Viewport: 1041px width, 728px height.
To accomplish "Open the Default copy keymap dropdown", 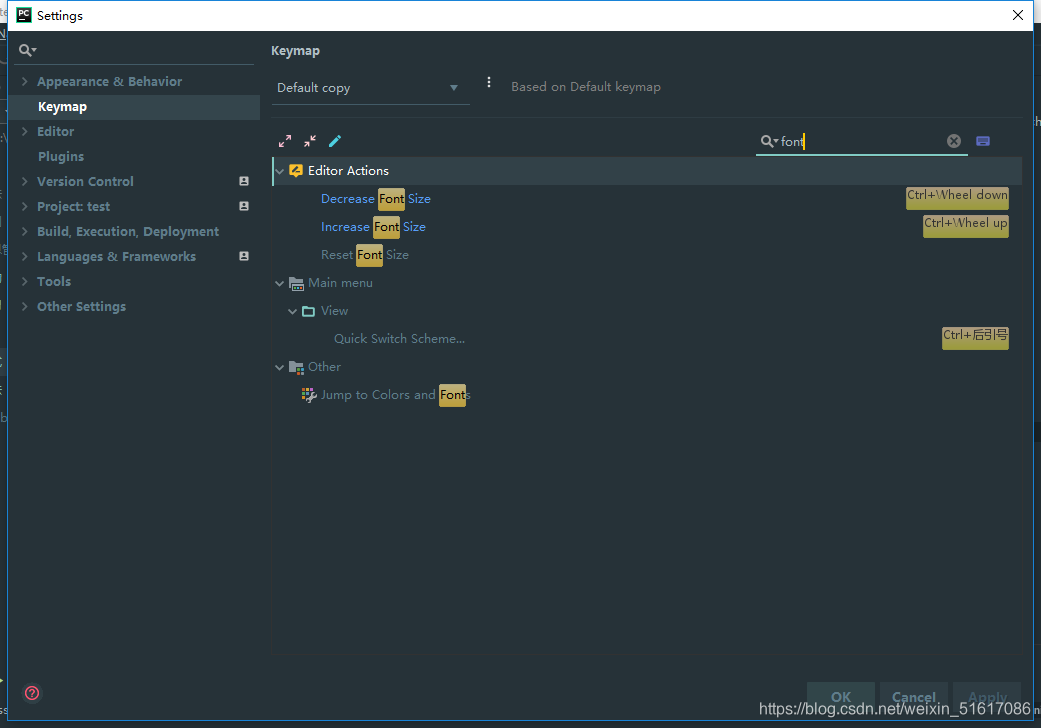I will pos(370,88).
